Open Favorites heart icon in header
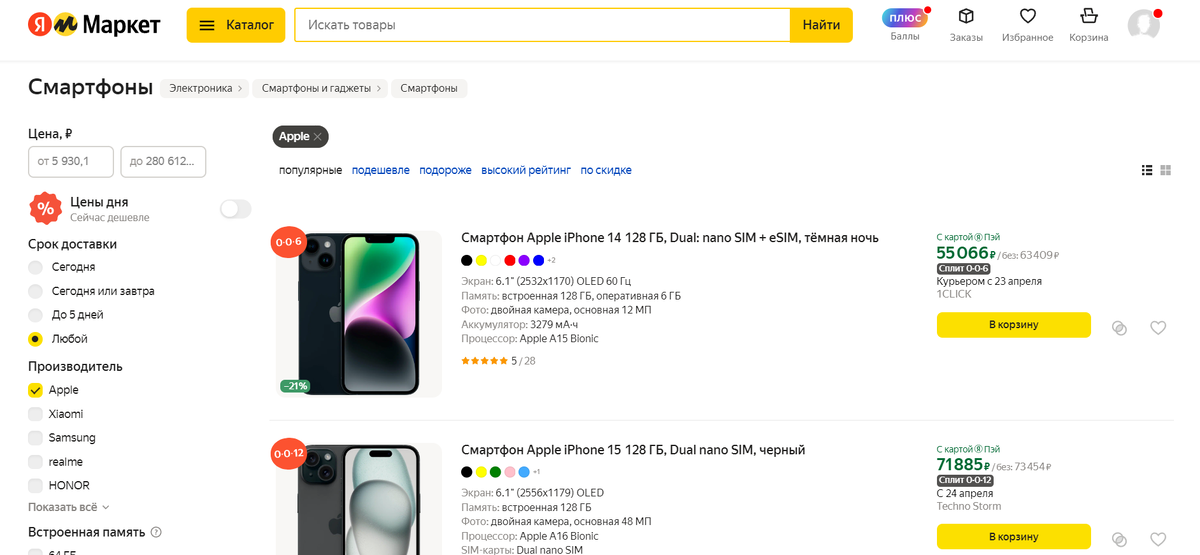The width and height of the screenshot is (1200, 555). [1027, 17]
